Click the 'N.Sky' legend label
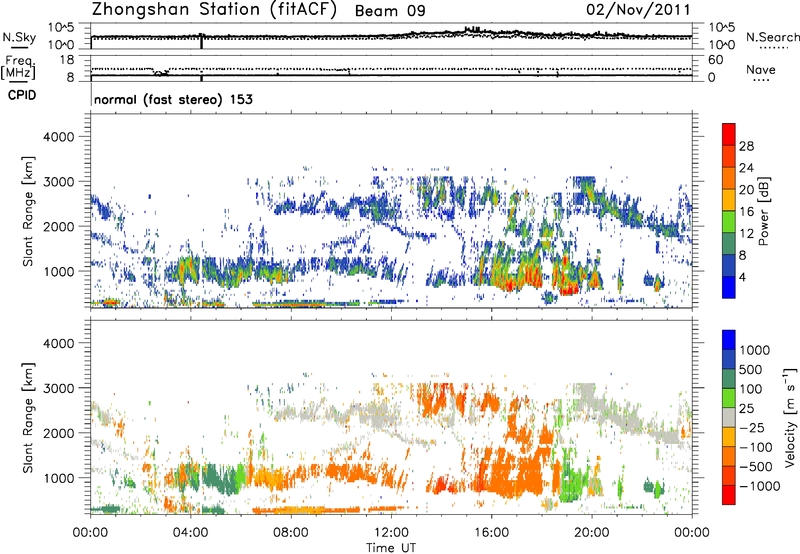 (x=19, y=37)
